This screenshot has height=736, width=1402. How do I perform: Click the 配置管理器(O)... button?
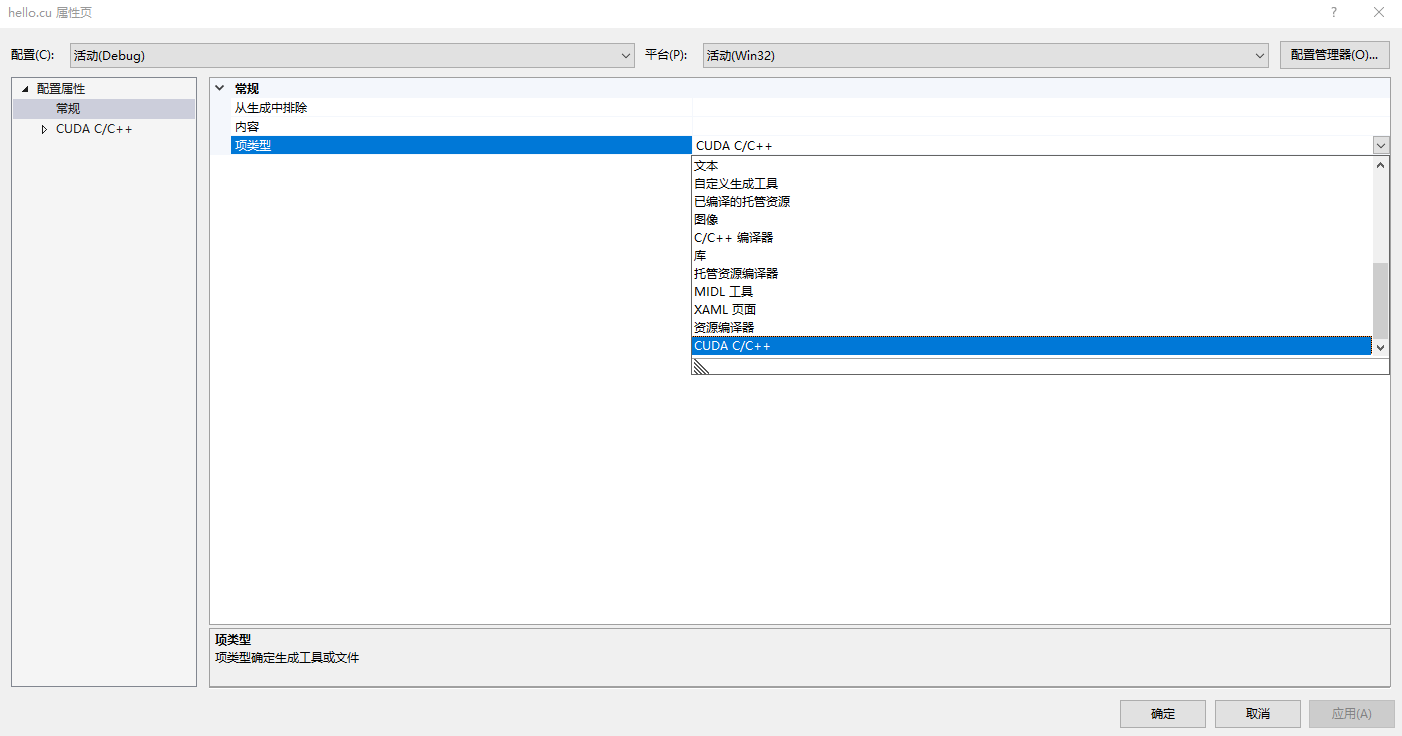(1335, 55)
